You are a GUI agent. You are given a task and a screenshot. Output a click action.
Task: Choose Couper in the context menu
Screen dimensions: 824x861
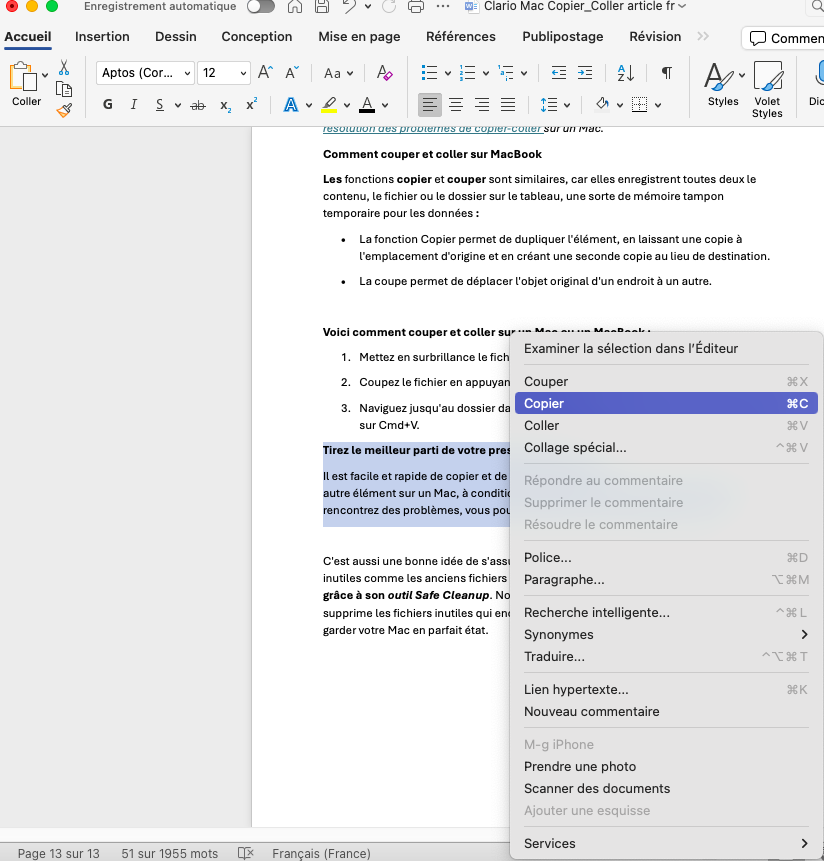coord(666,382)
